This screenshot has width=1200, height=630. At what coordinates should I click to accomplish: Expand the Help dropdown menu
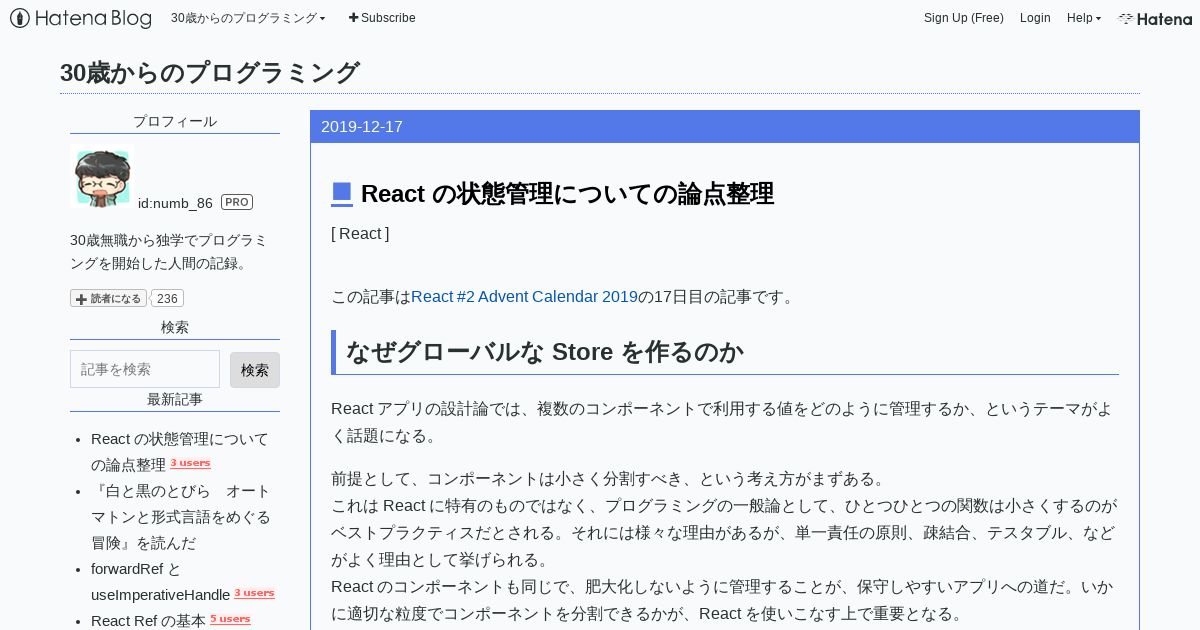coord(1084,18)
